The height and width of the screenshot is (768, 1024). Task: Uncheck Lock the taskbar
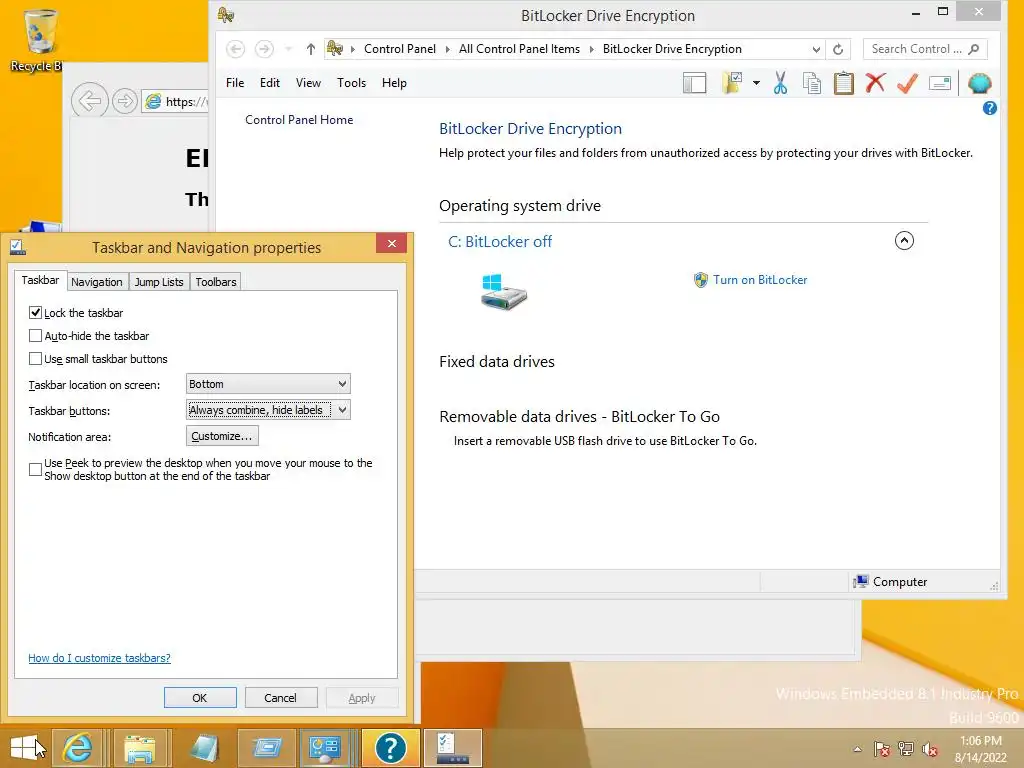pos(35,313)
